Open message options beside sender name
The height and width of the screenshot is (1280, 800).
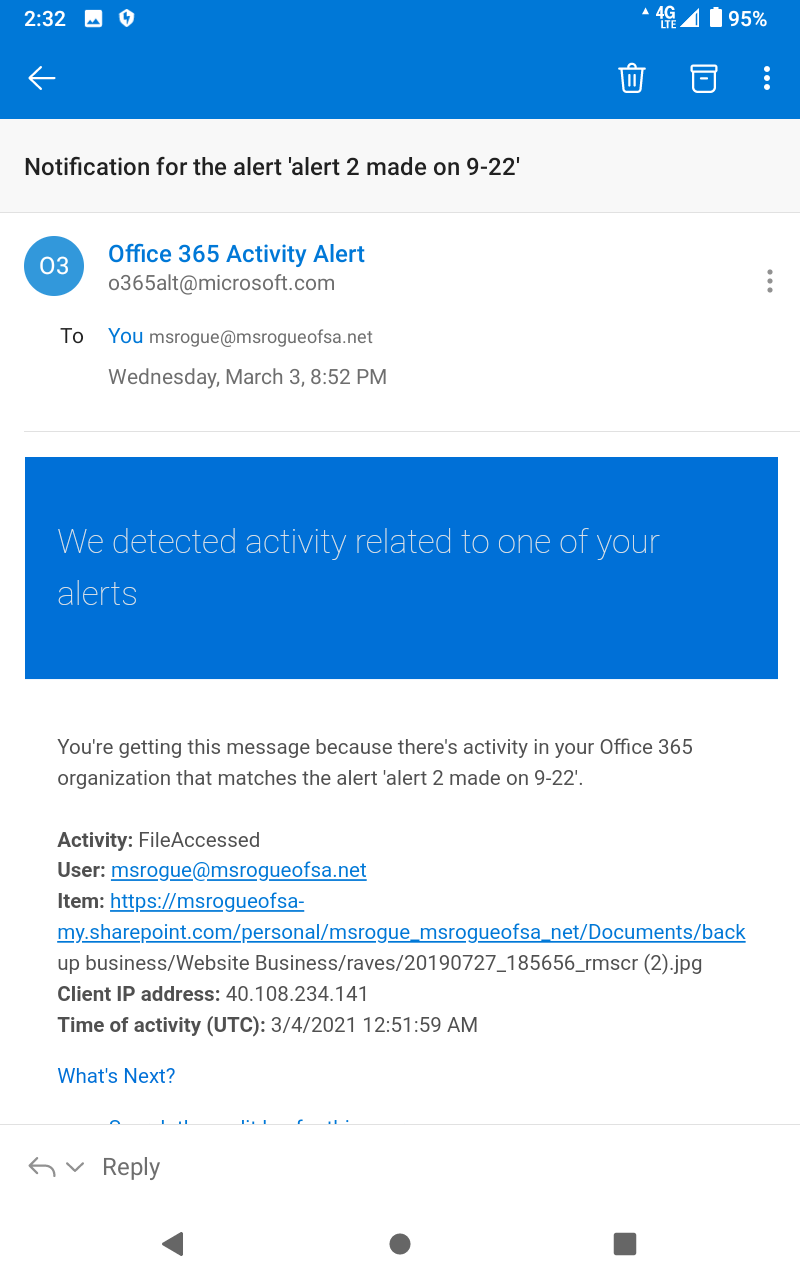point(769,281)
